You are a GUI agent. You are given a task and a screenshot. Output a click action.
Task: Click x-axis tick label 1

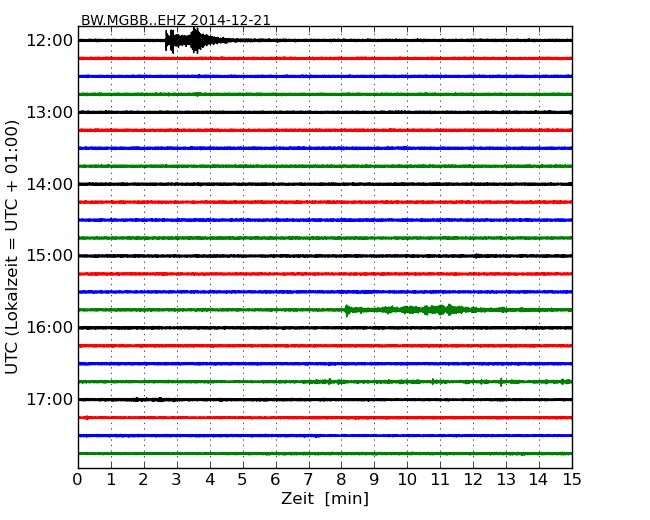(111, 480)
